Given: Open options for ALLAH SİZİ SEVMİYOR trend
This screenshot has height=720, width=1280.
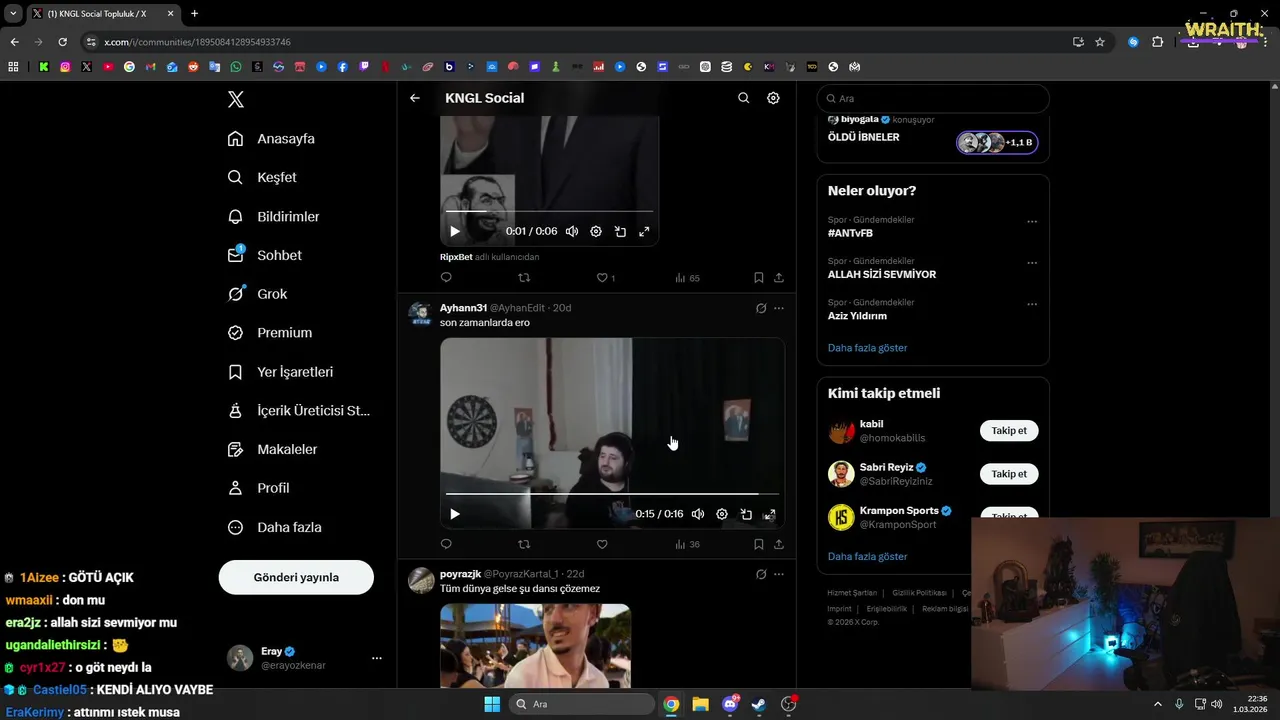Looking at the screenshot, I should pyautogui.click(x=1032, y=263).
